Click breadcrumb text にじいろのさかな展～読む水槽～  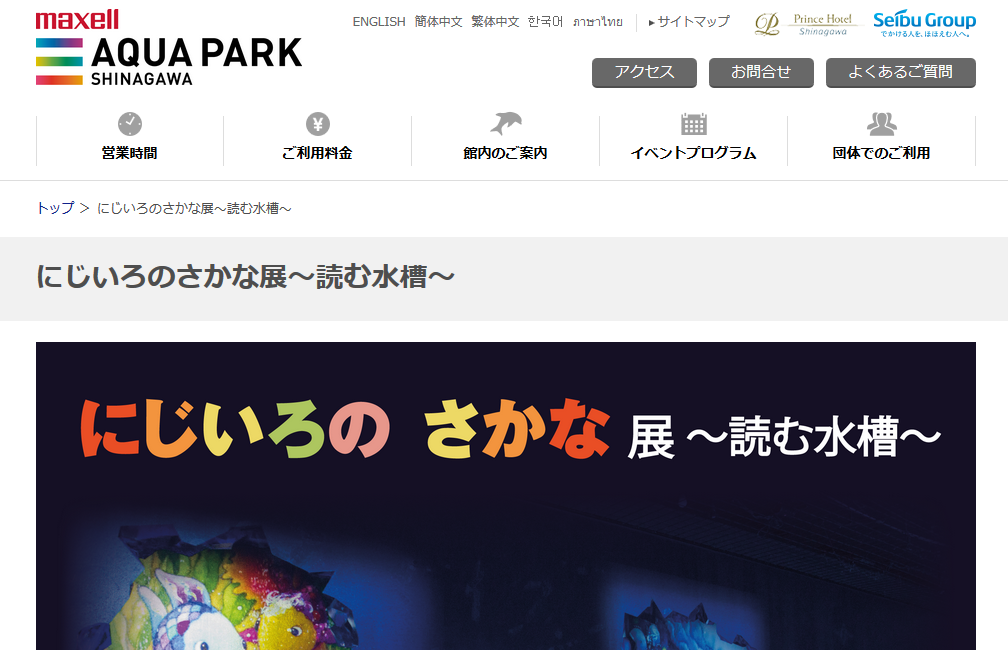click(x=194, y=208)
